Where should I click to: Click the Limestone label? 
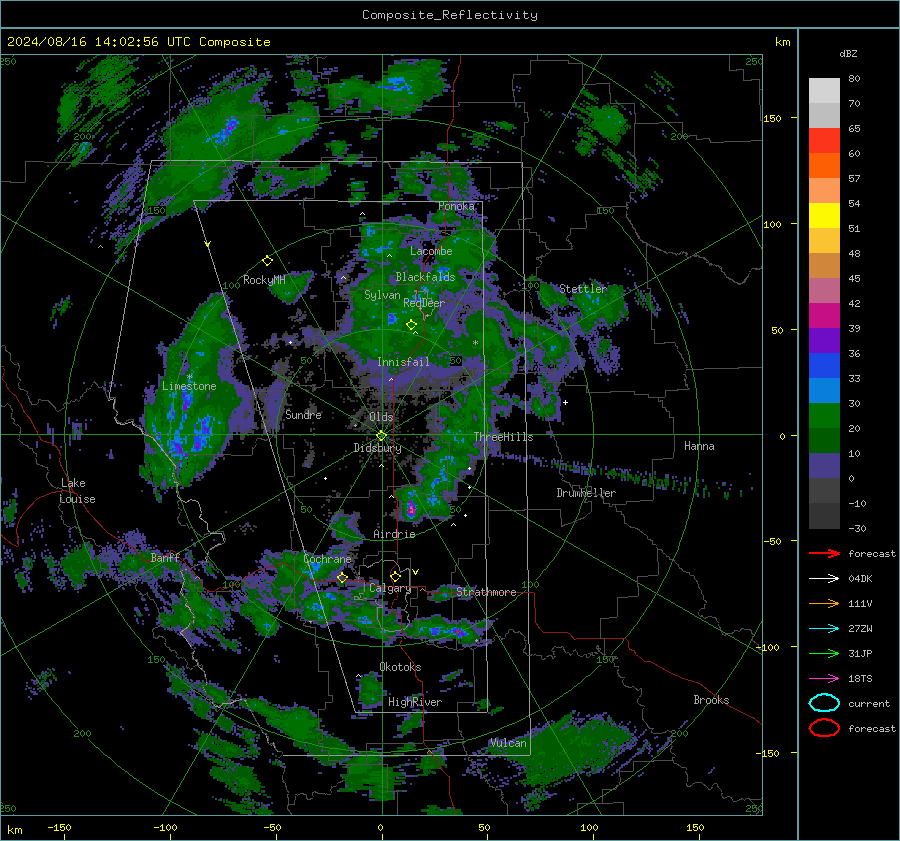(189, 386)
